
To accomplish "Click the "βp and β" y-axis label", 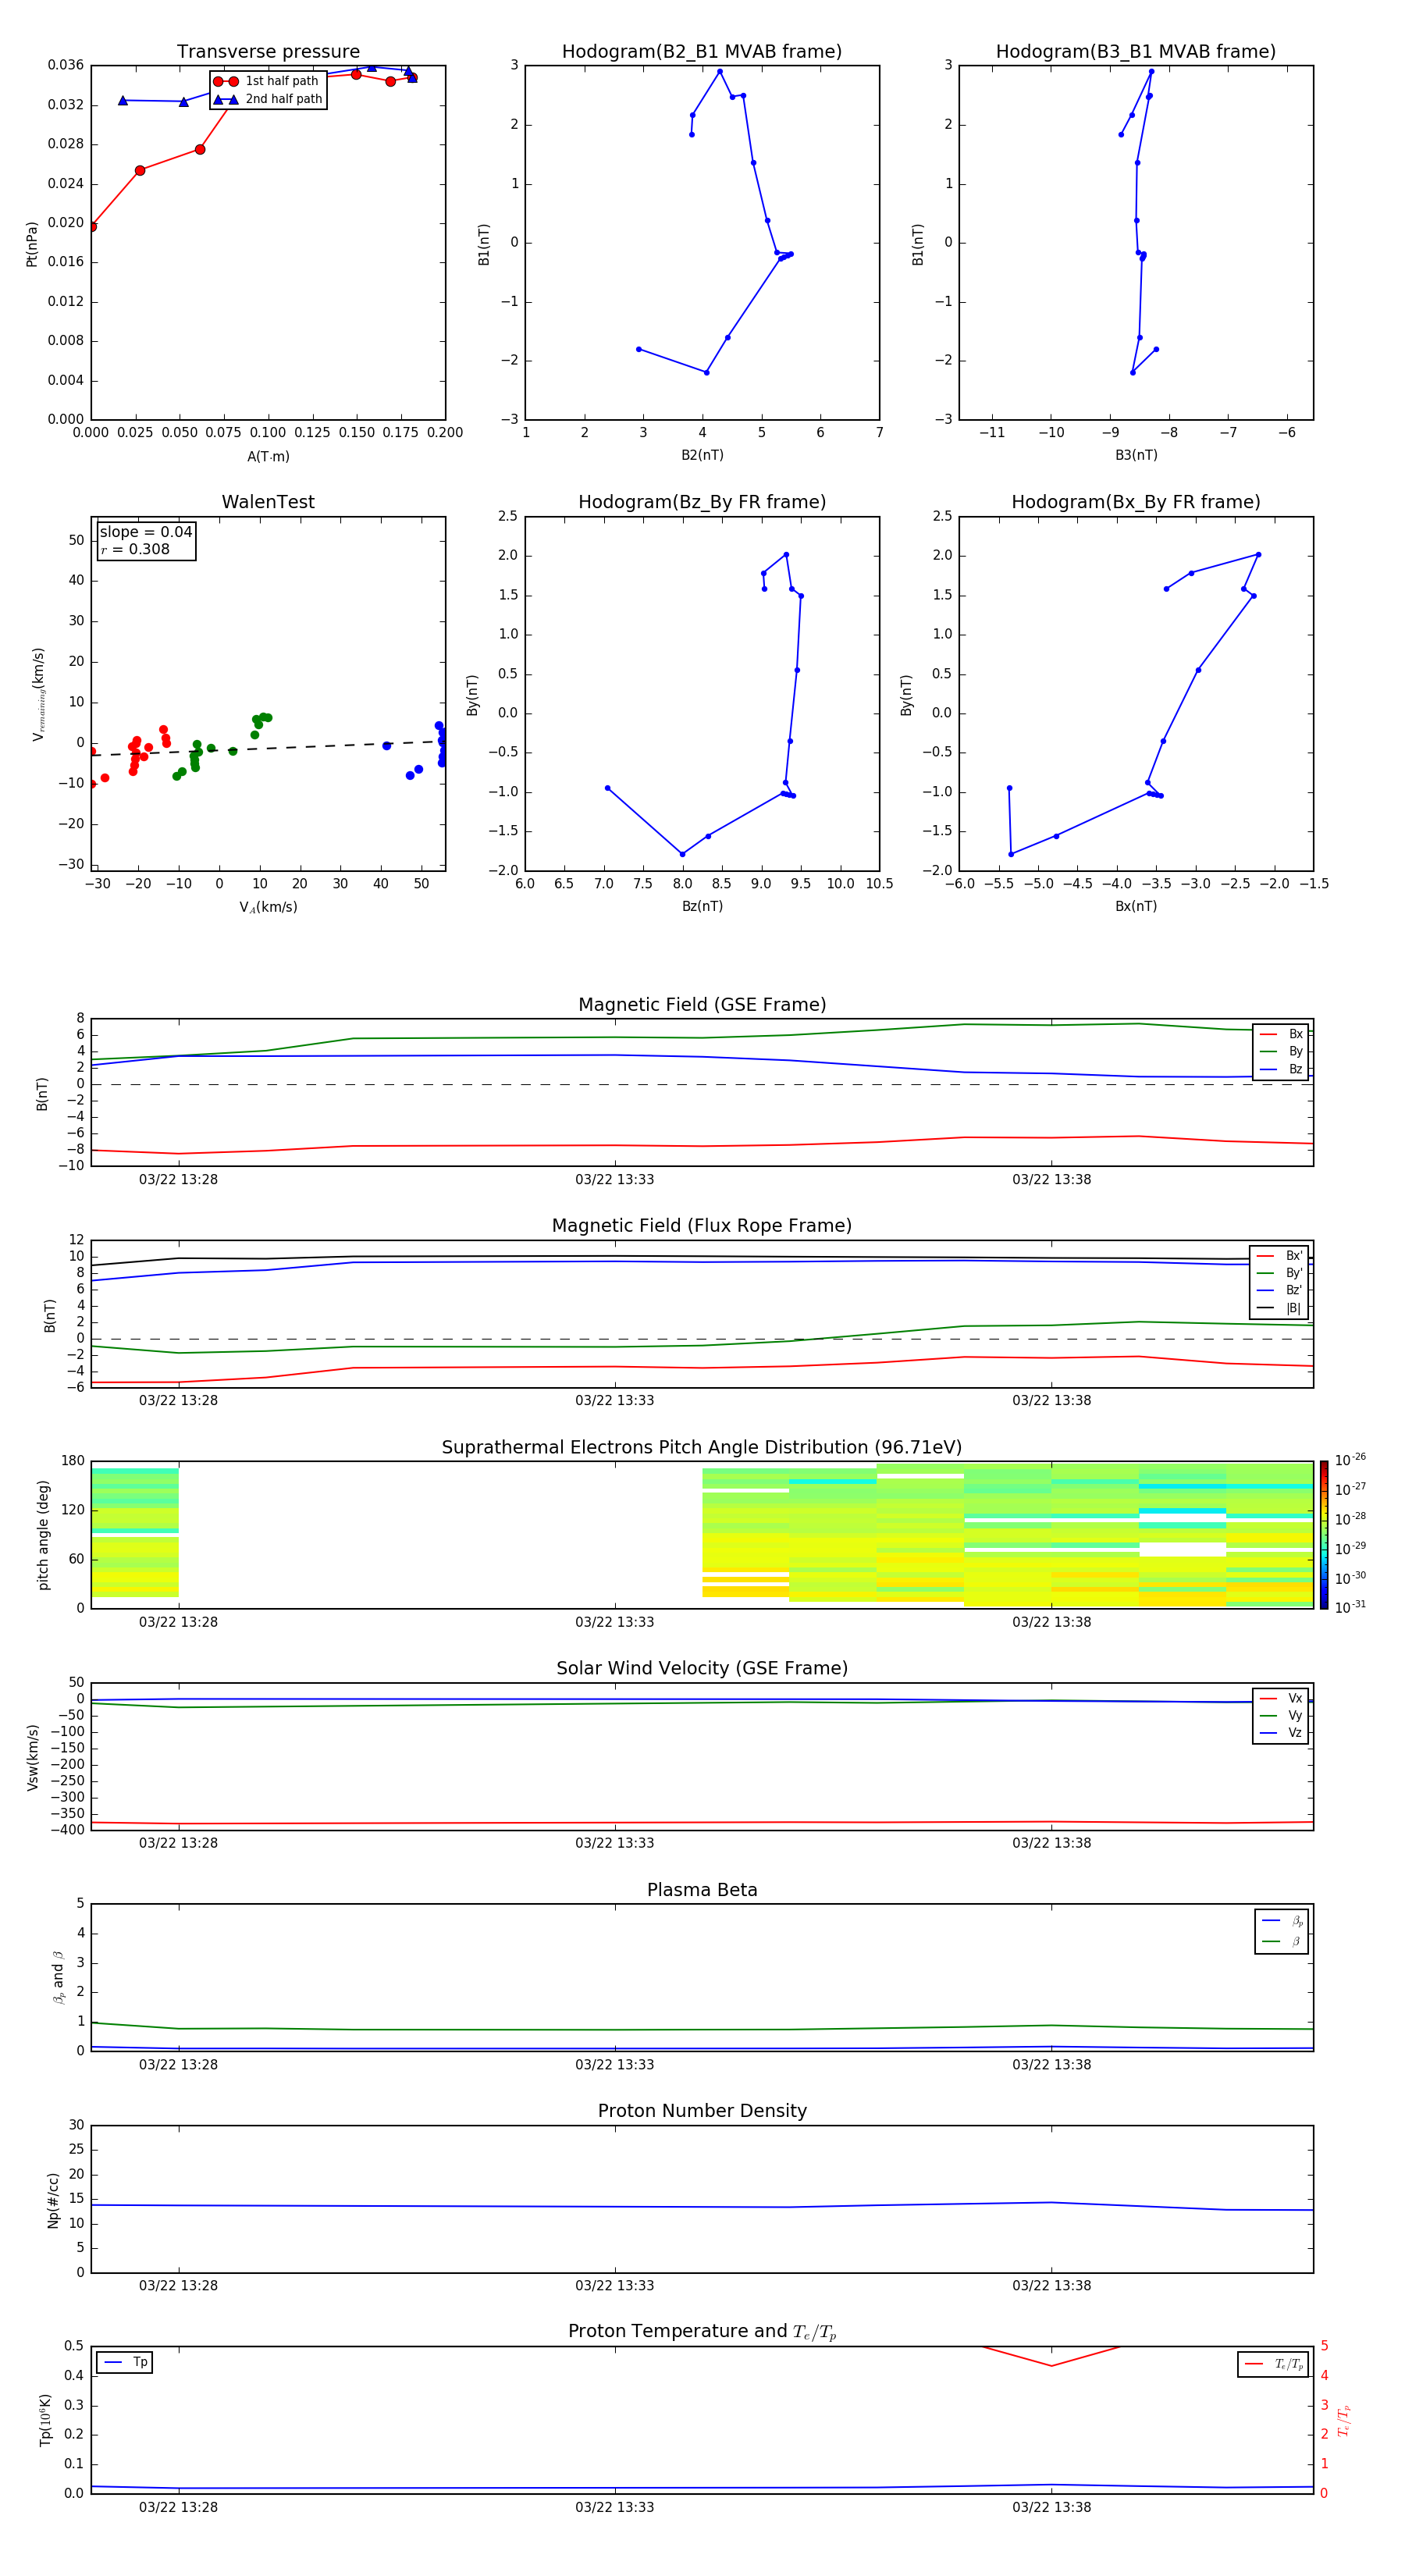I will tap(58, 1978).
